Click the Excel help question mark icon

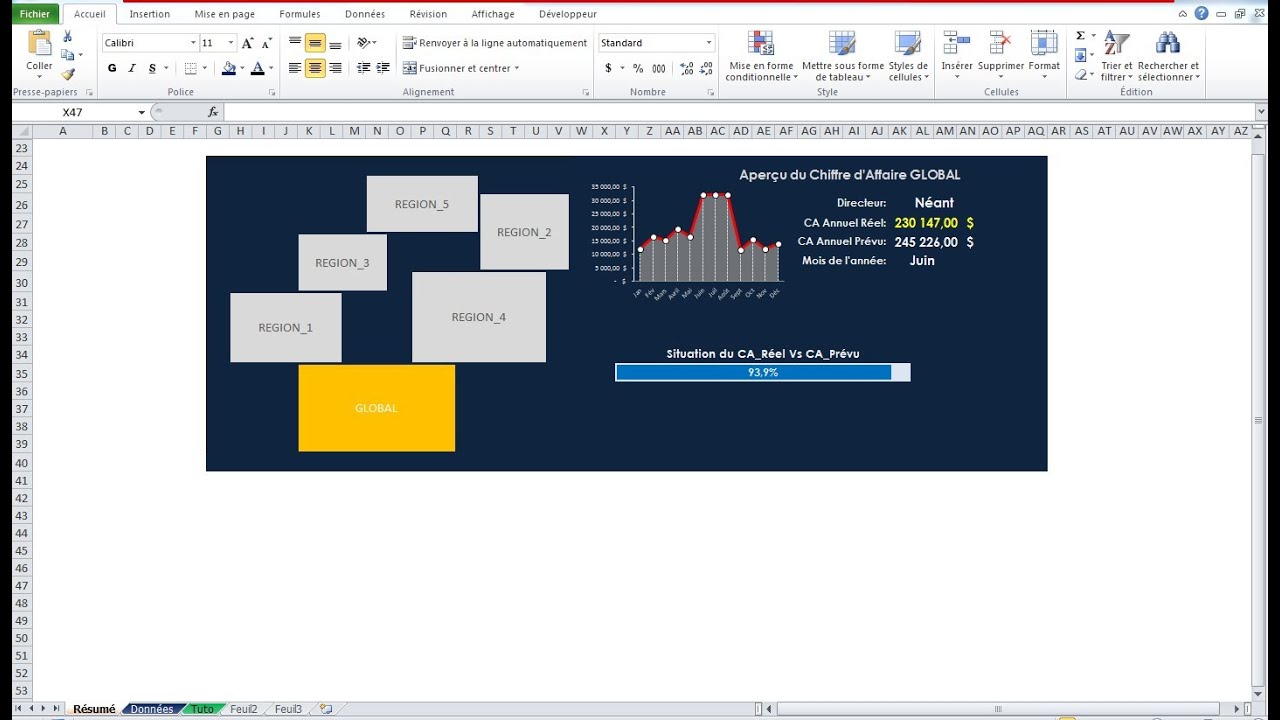coord(1201,14)
